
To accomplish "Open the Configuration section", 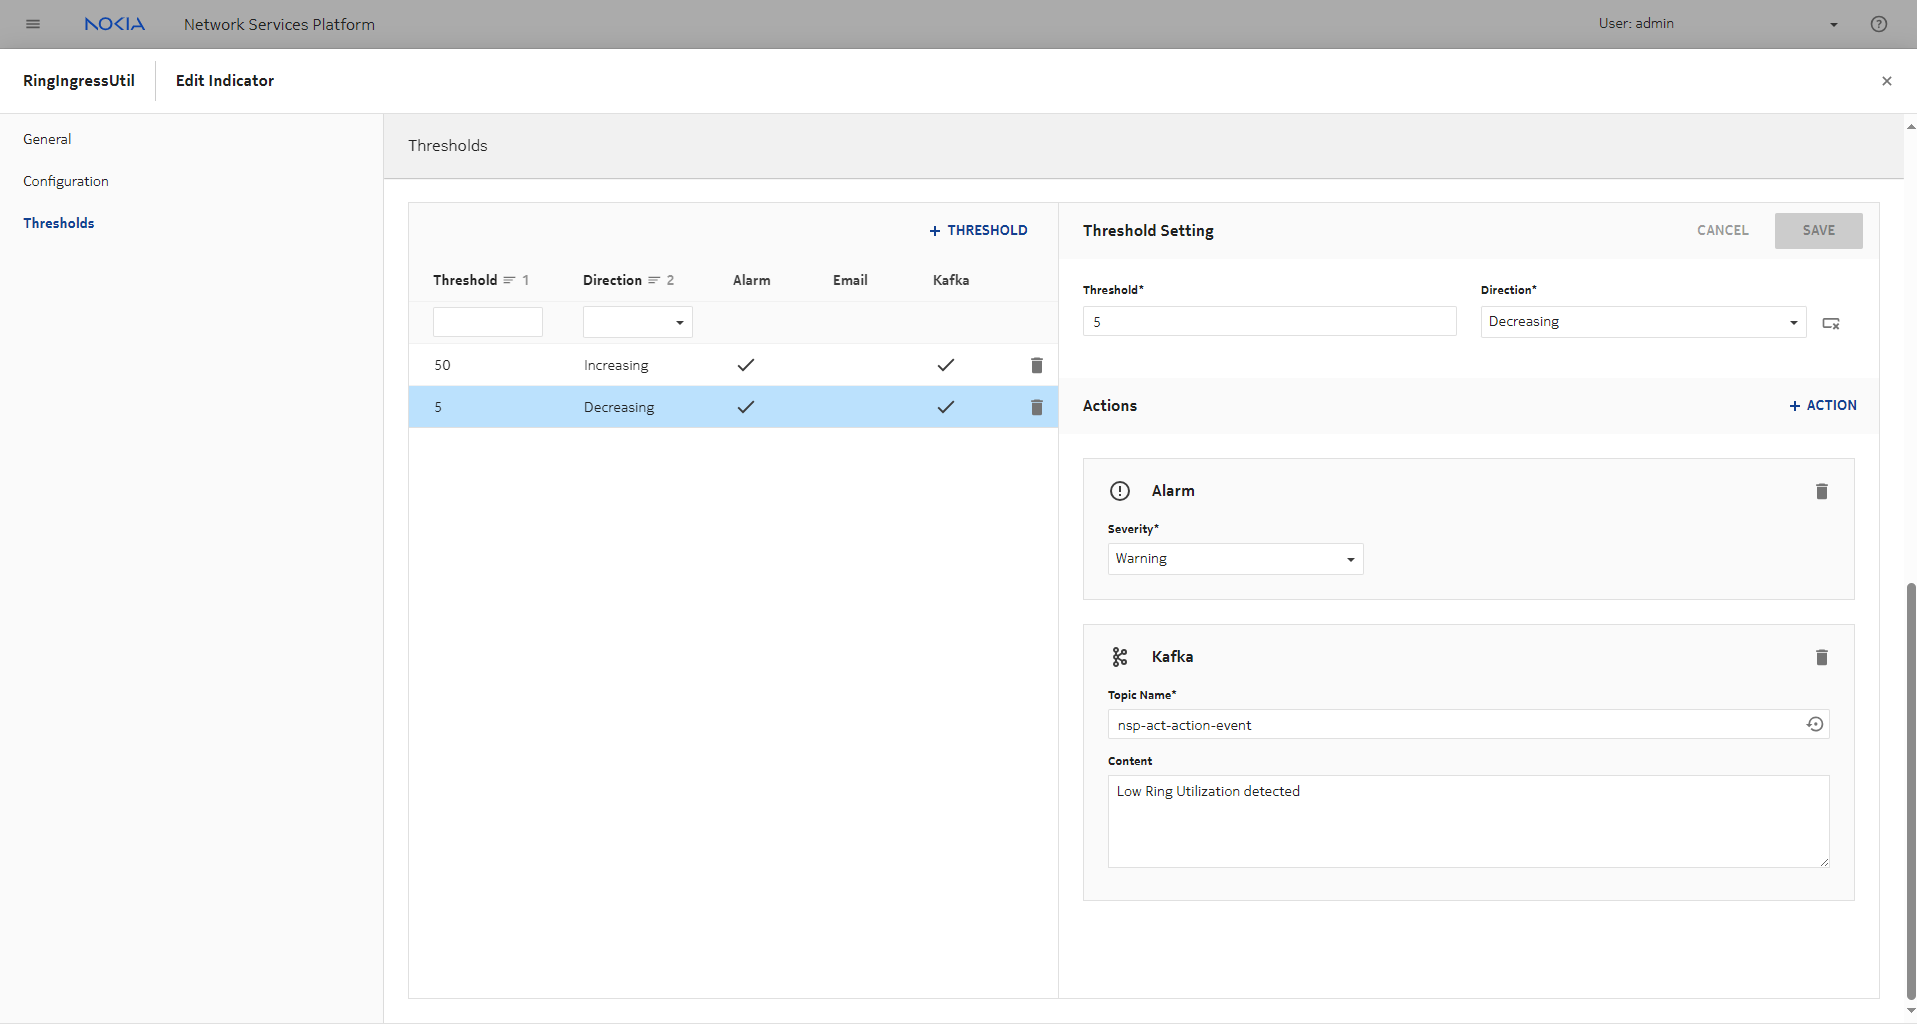I will [66, 181].
